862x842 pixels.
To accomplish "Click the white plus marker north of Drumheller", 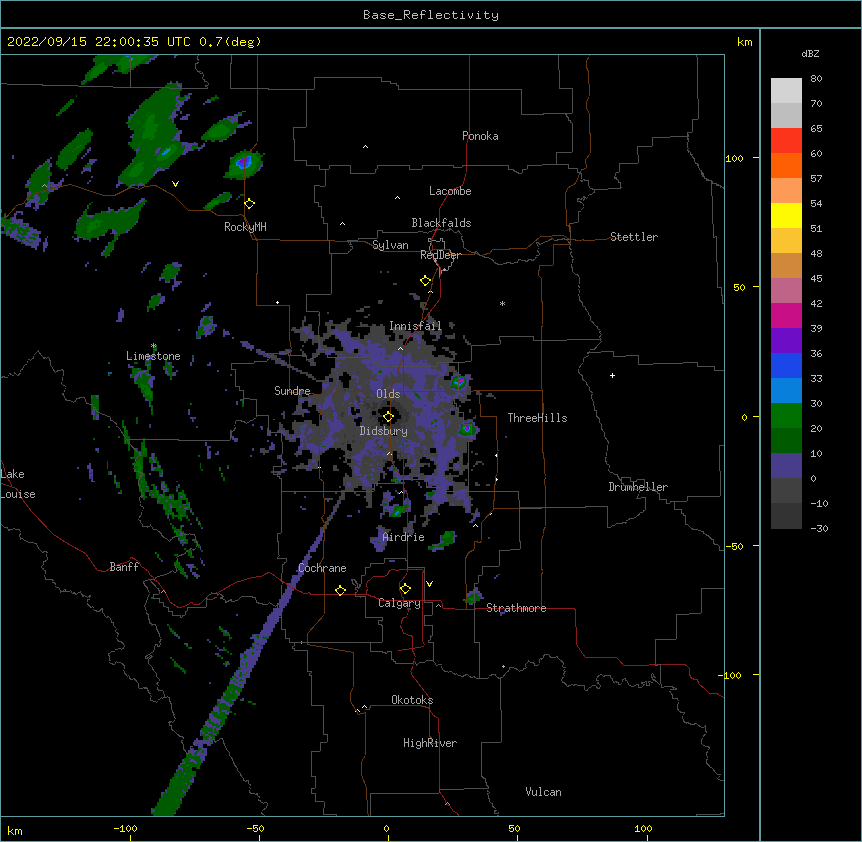I will (612, 375).
